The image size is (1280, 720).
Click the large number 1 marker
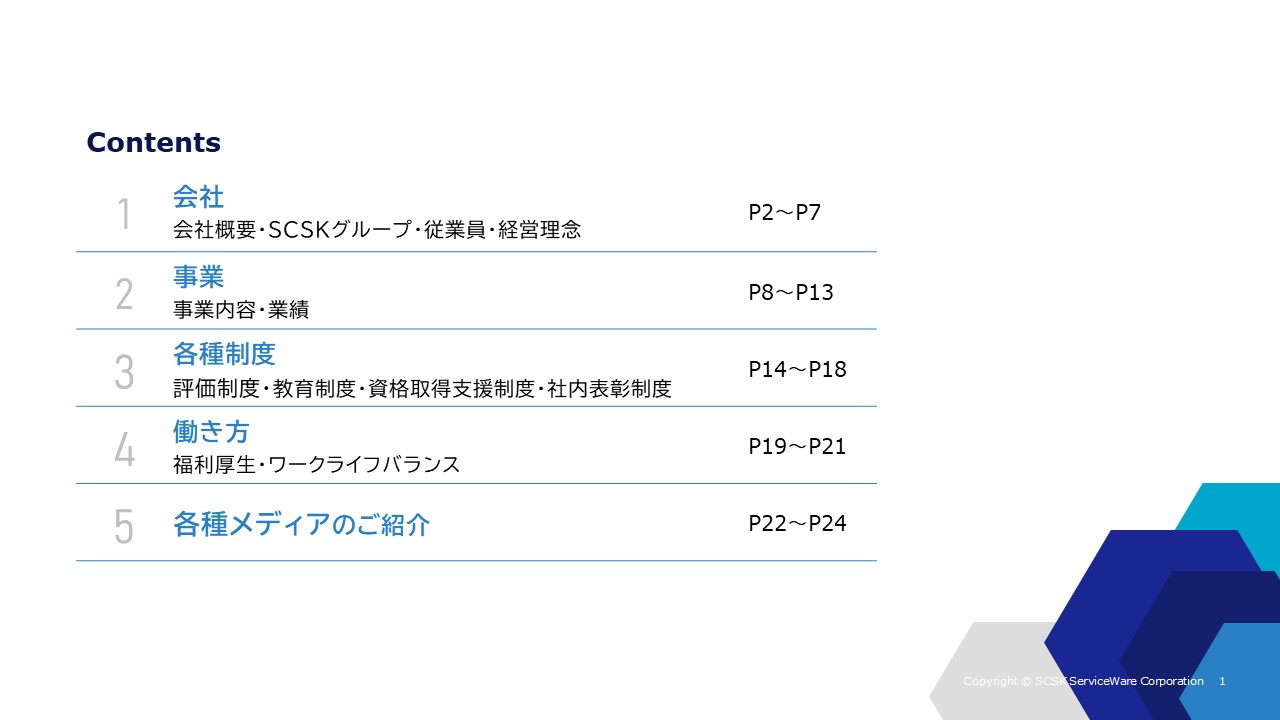124,214
